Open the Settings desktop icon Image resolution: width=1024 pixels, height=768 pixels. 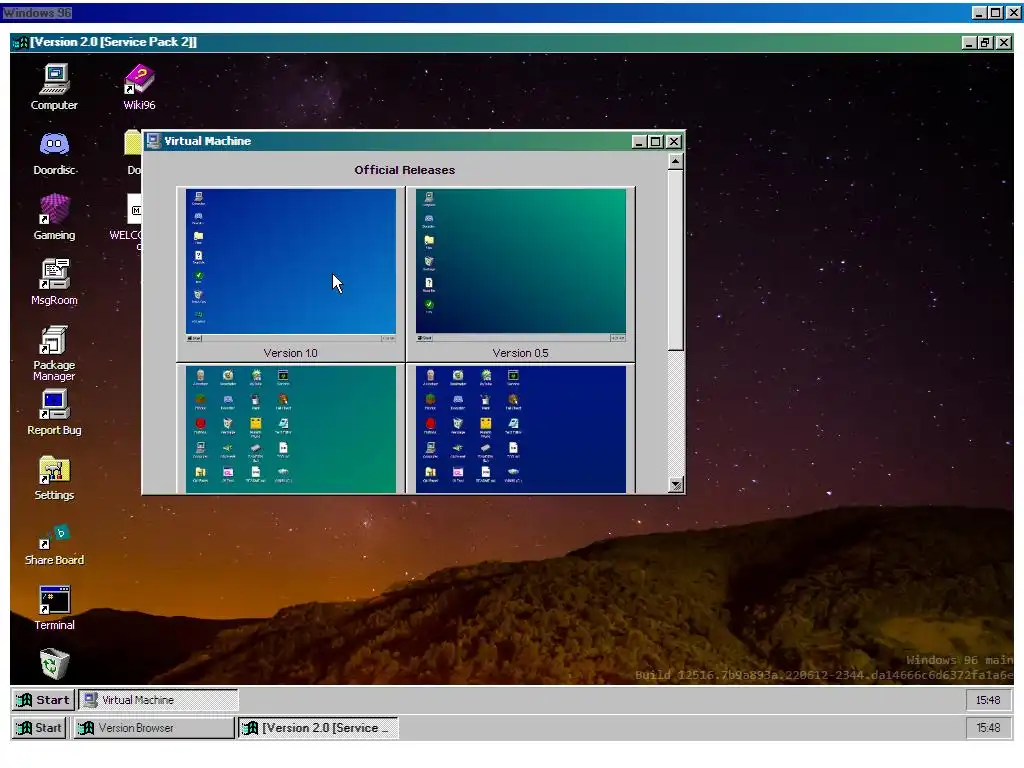[x=54, y=477]
